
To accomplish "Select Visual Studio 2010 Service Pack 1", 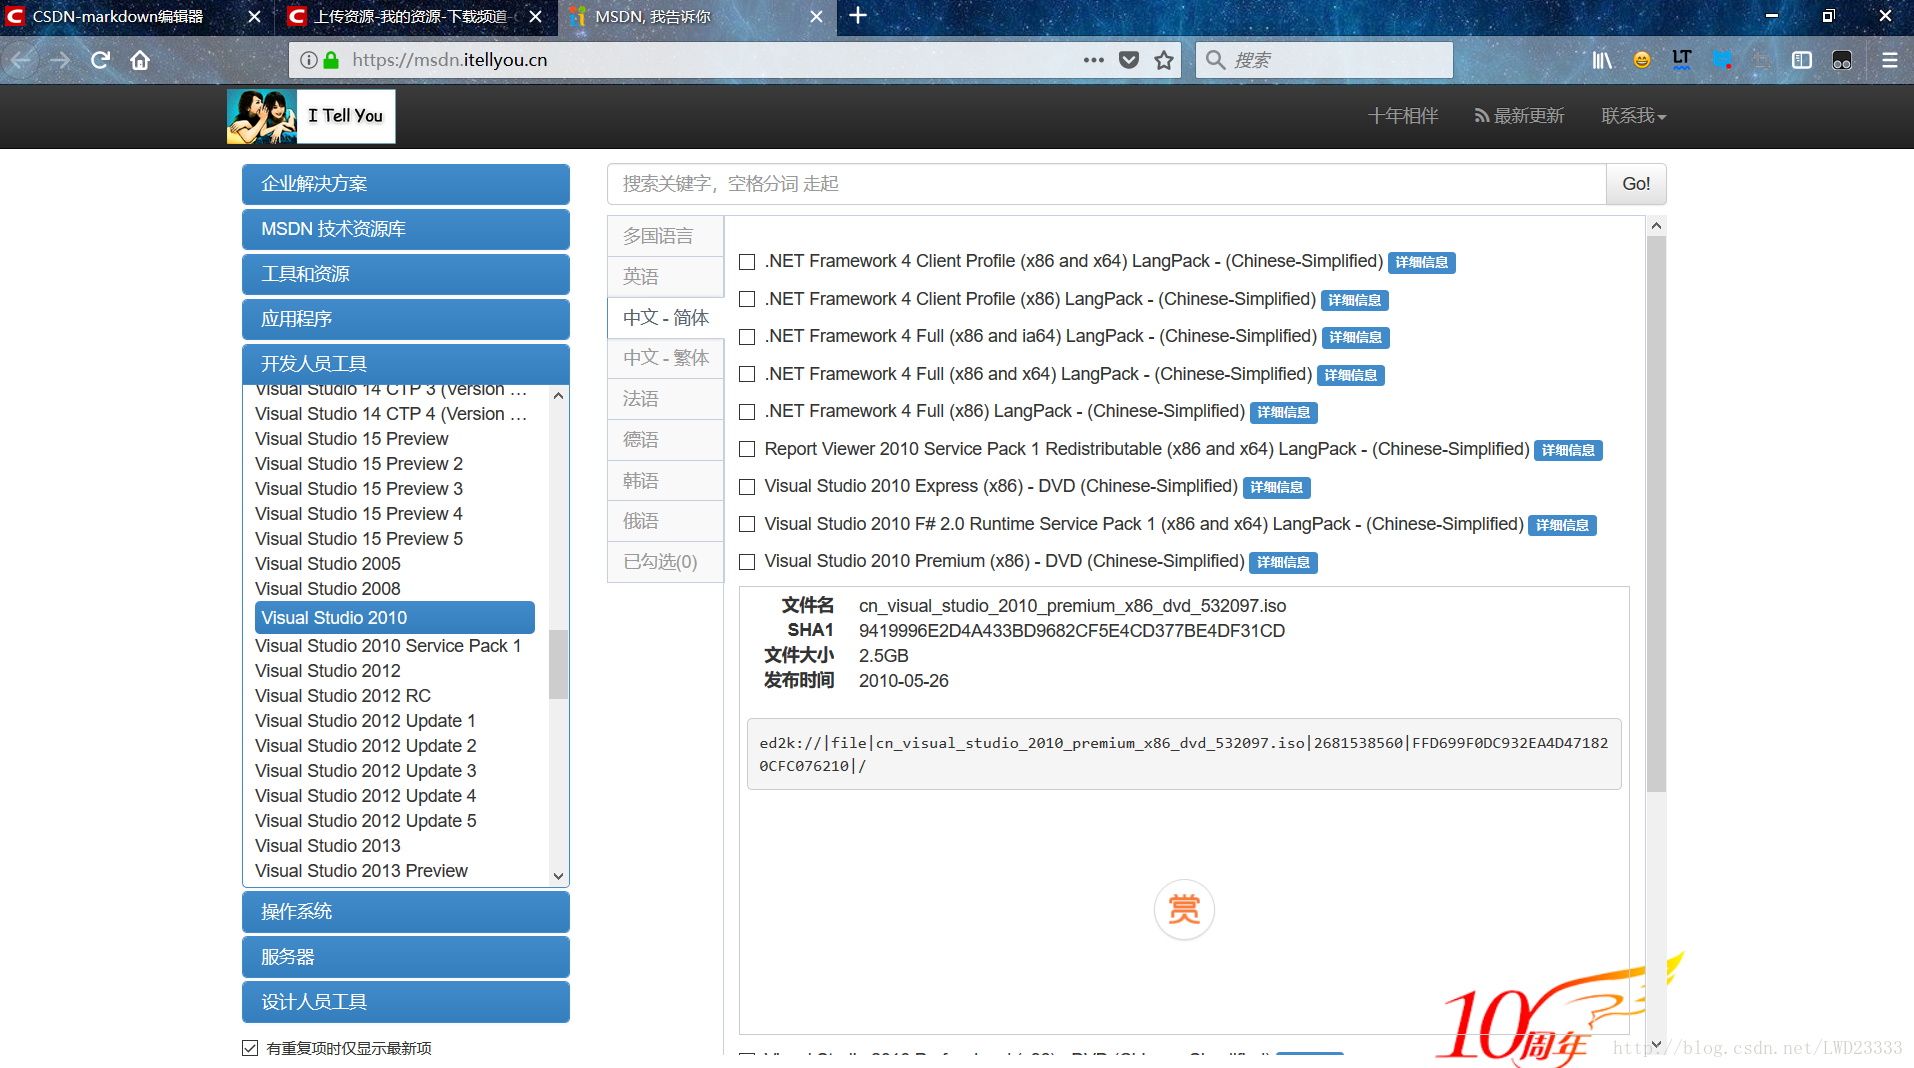I will [388, 646].
